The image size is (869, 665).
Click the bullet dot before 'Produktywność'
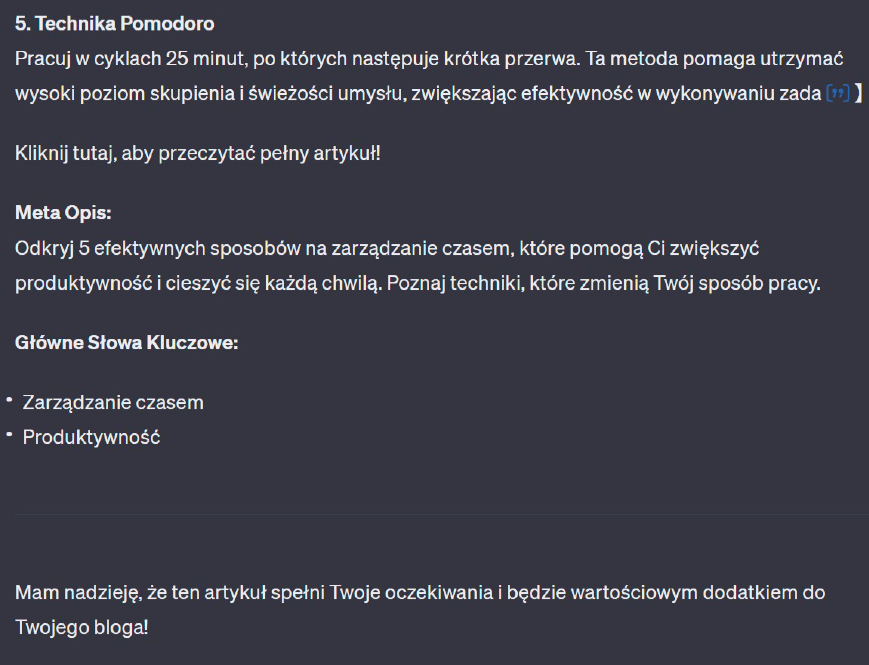tap(8, 435)
